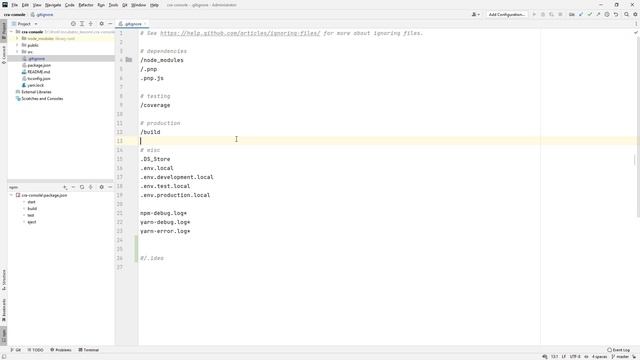Collapse the cra-console root folder
The width and height of the screenshot is (640, 360).
12,31
